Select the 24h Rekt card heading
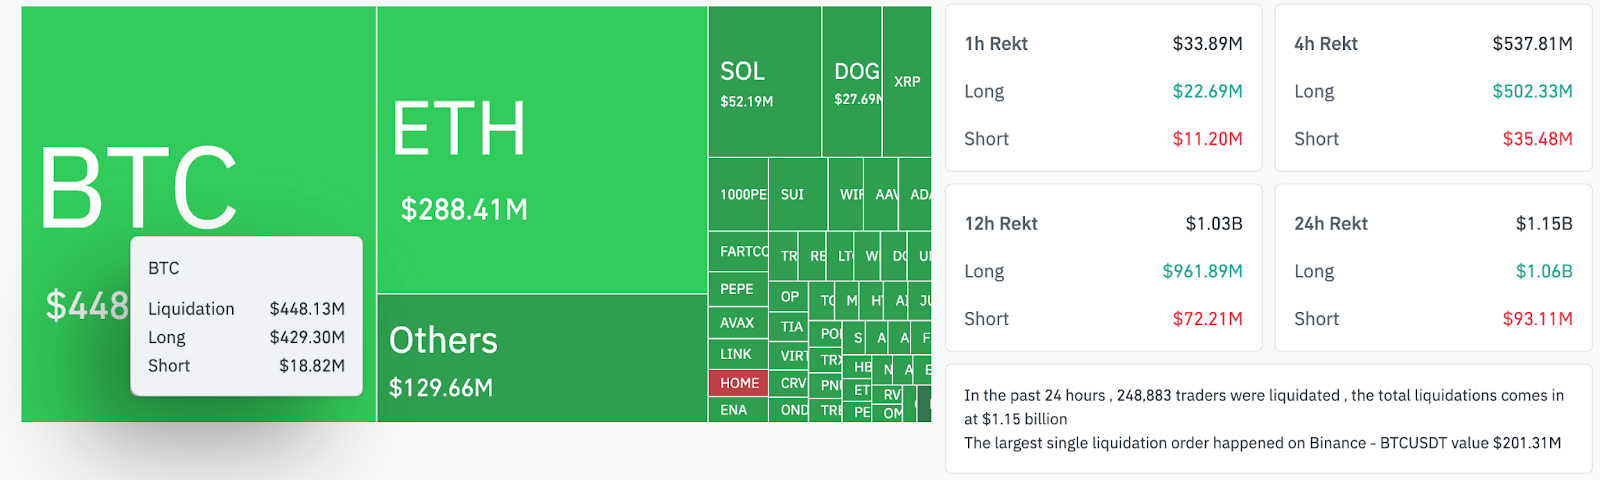 [1331, 224]
